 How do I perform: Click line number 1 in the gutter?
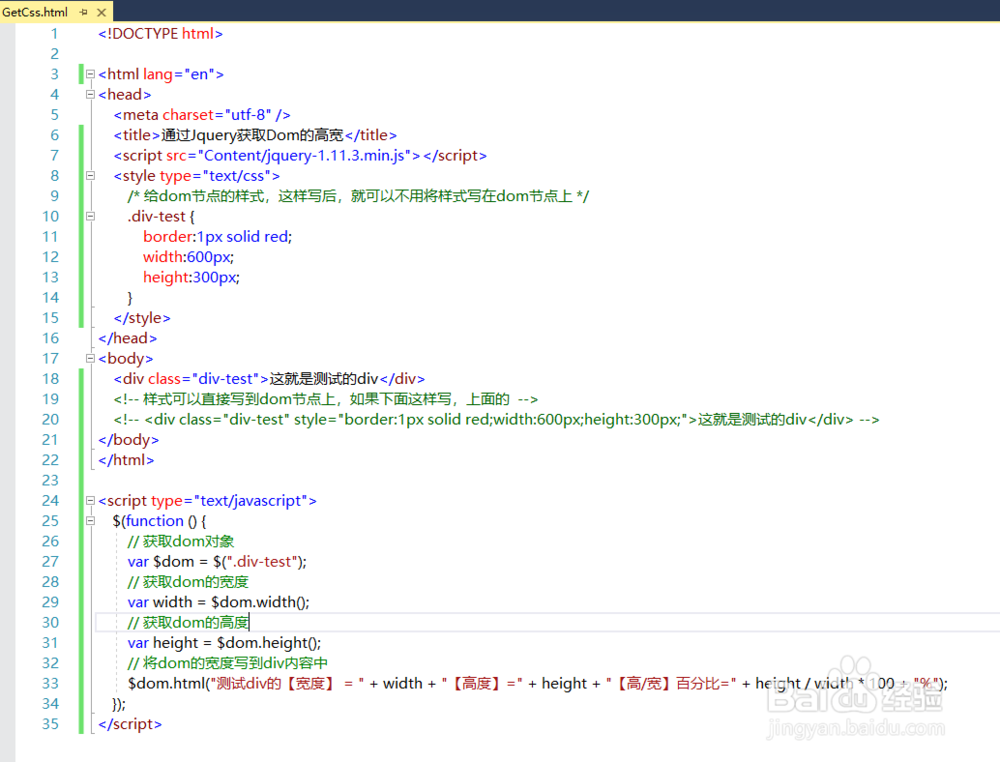click(54, 34)
